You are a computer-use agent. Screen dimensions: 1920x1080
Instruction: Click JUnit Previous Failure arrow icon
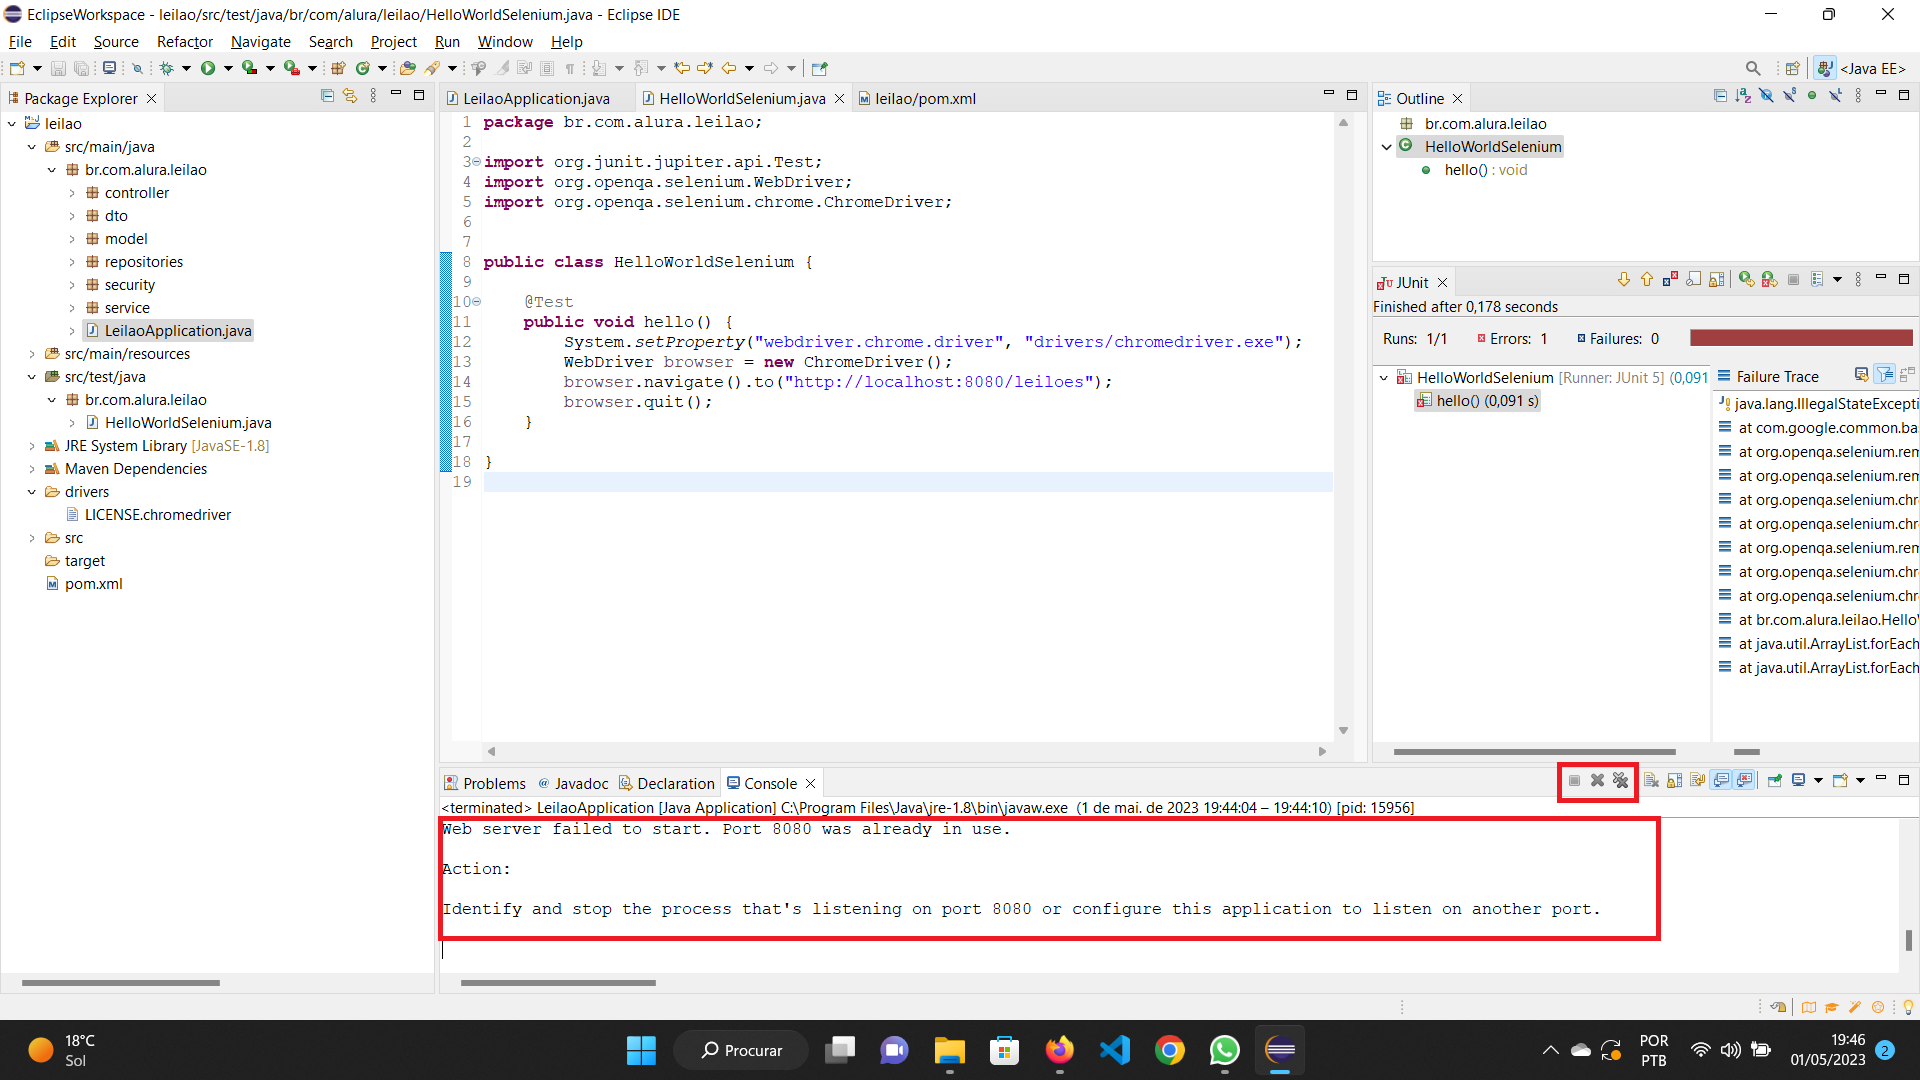pos(1647,280)
